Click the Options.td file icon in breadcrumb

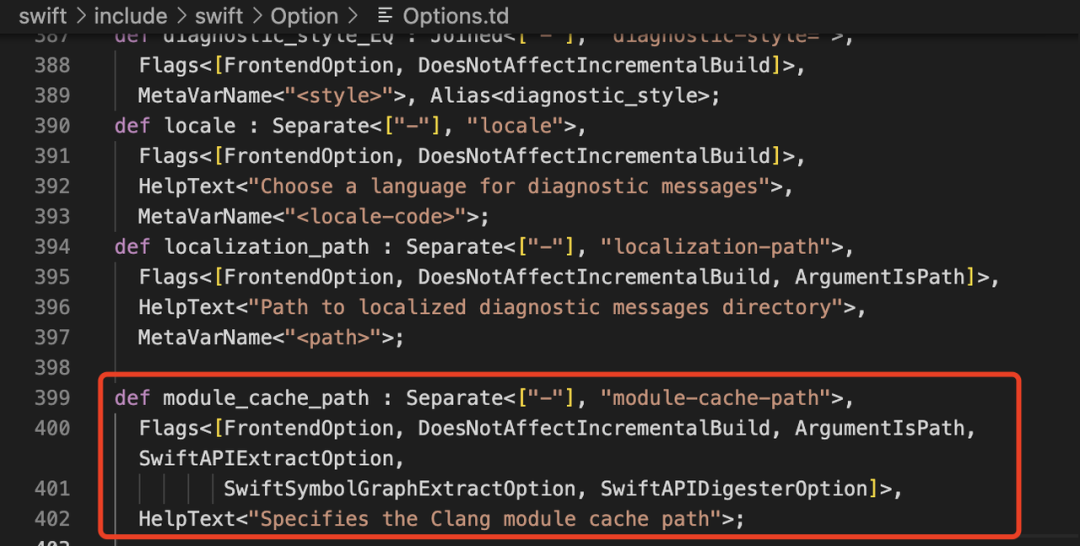coord(385,15)
